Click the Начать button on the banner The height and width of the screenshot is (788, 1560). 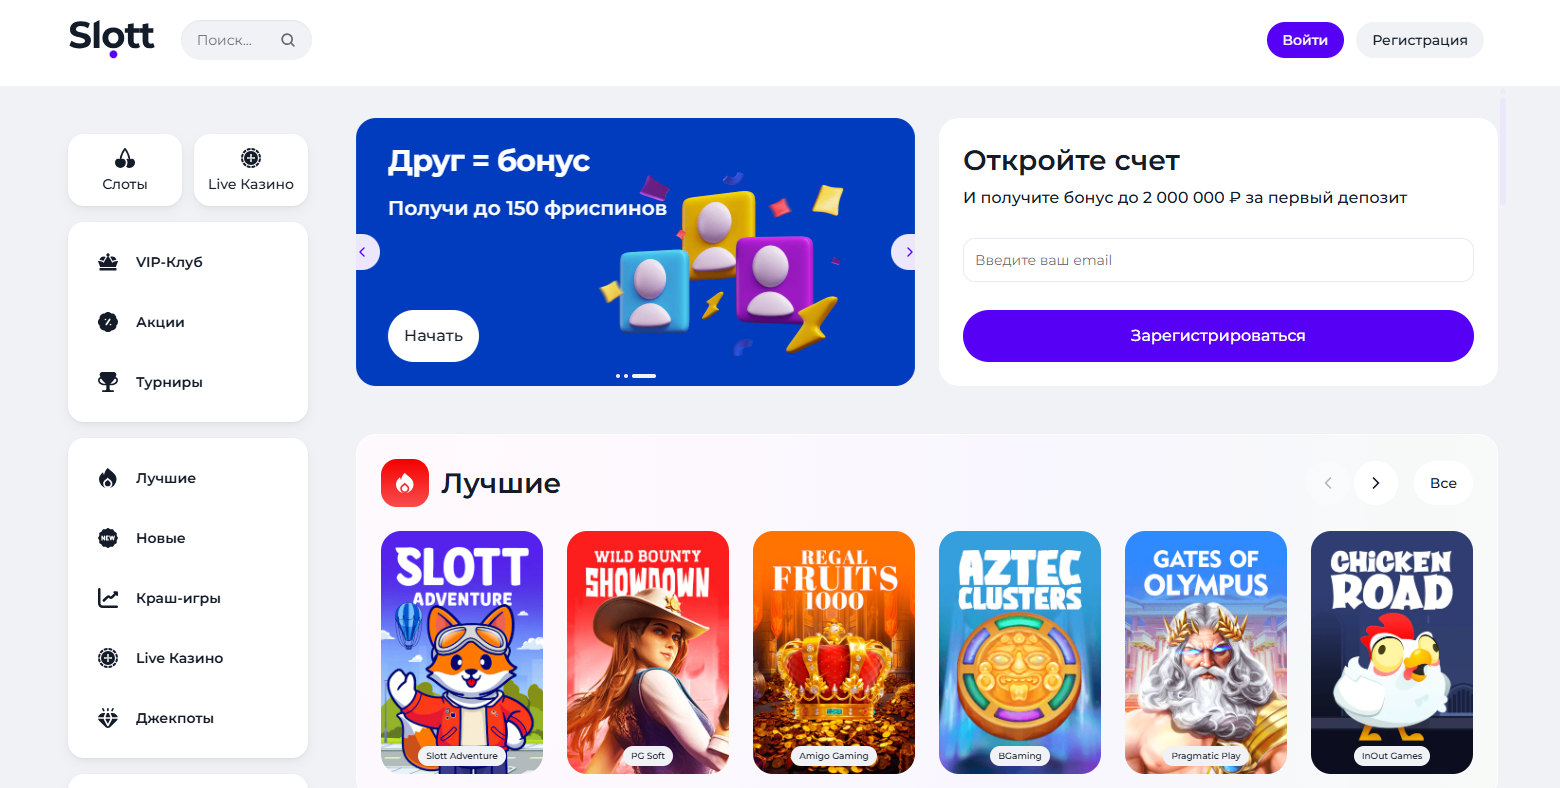coord(433,336)
